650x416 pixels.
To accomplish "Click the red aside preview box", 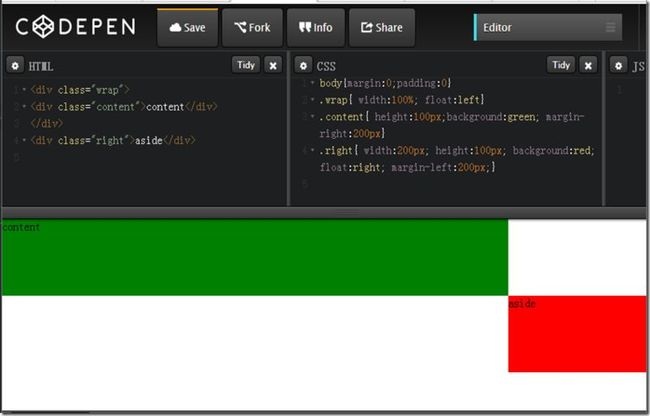I will (577, 334).
